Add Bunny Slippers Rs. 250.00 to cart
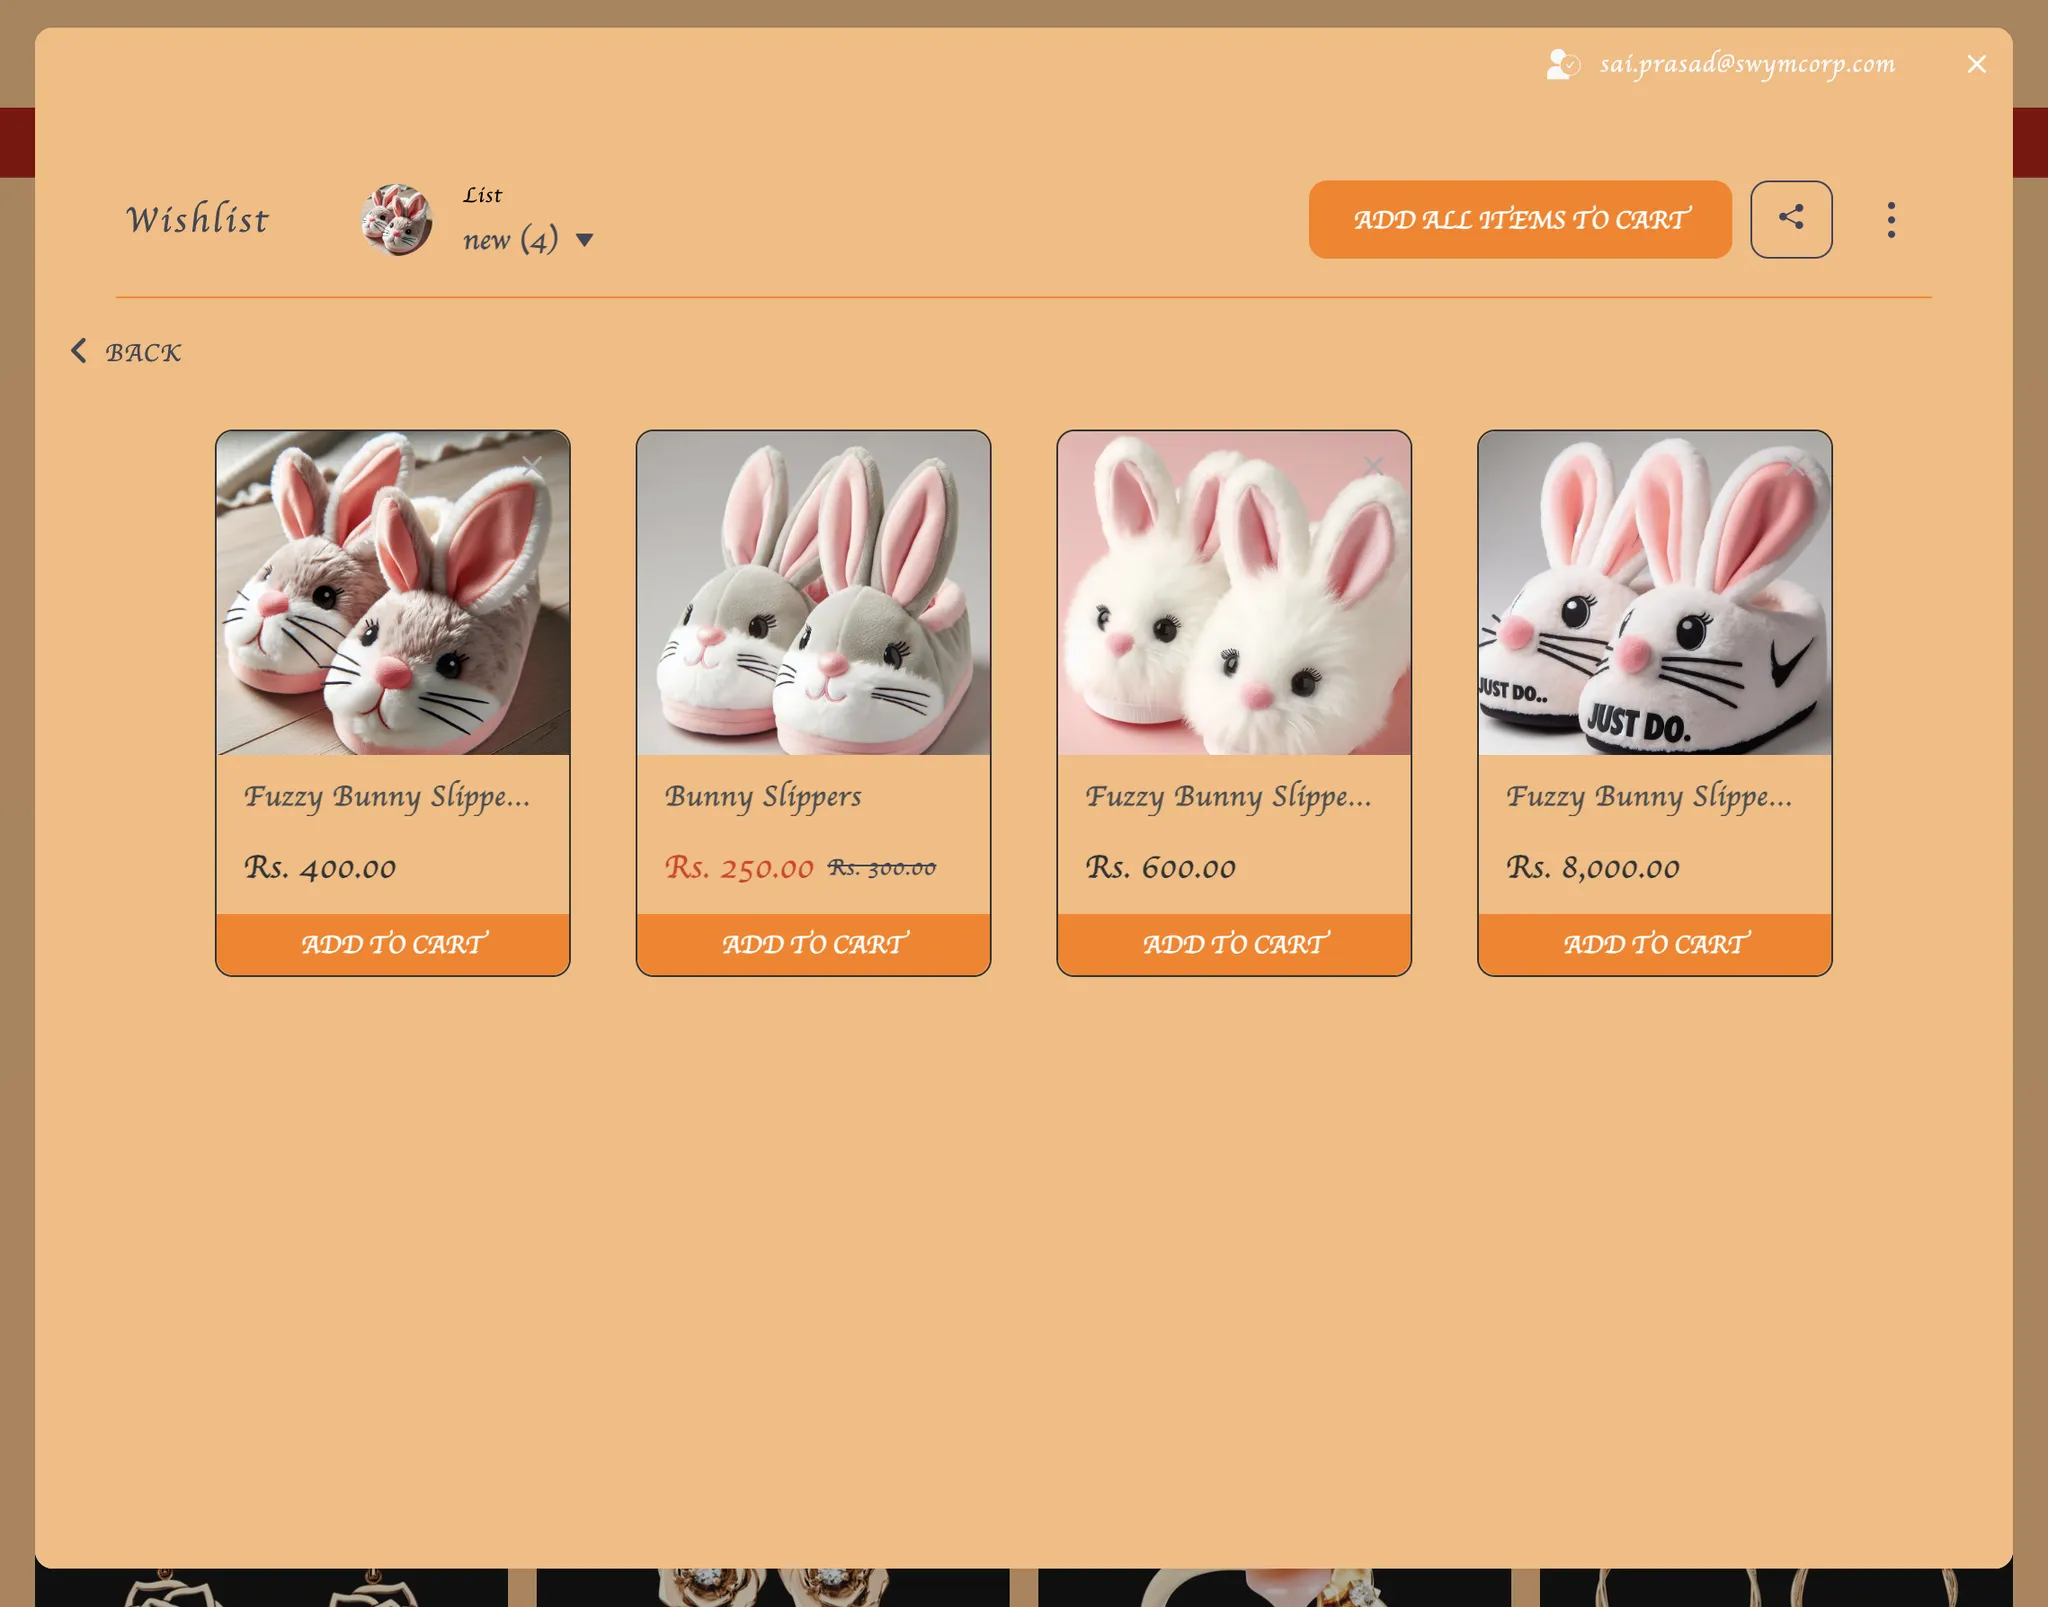2048x1607 pixels. pos(813,944)
